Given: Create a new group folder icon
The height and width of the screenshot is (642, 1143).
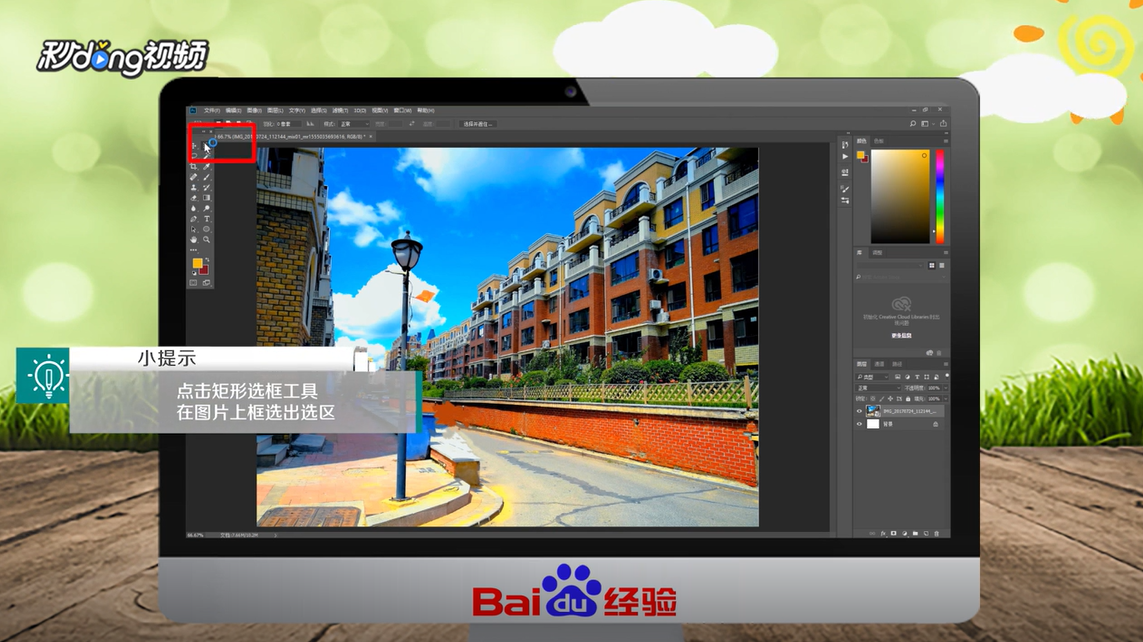Looking at the screenshot, I should 915,533.
